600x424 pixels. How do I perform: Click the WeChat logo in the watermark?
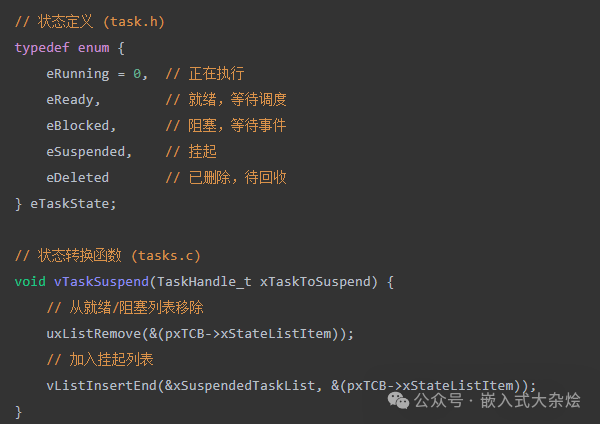click(x=397, y=400)
